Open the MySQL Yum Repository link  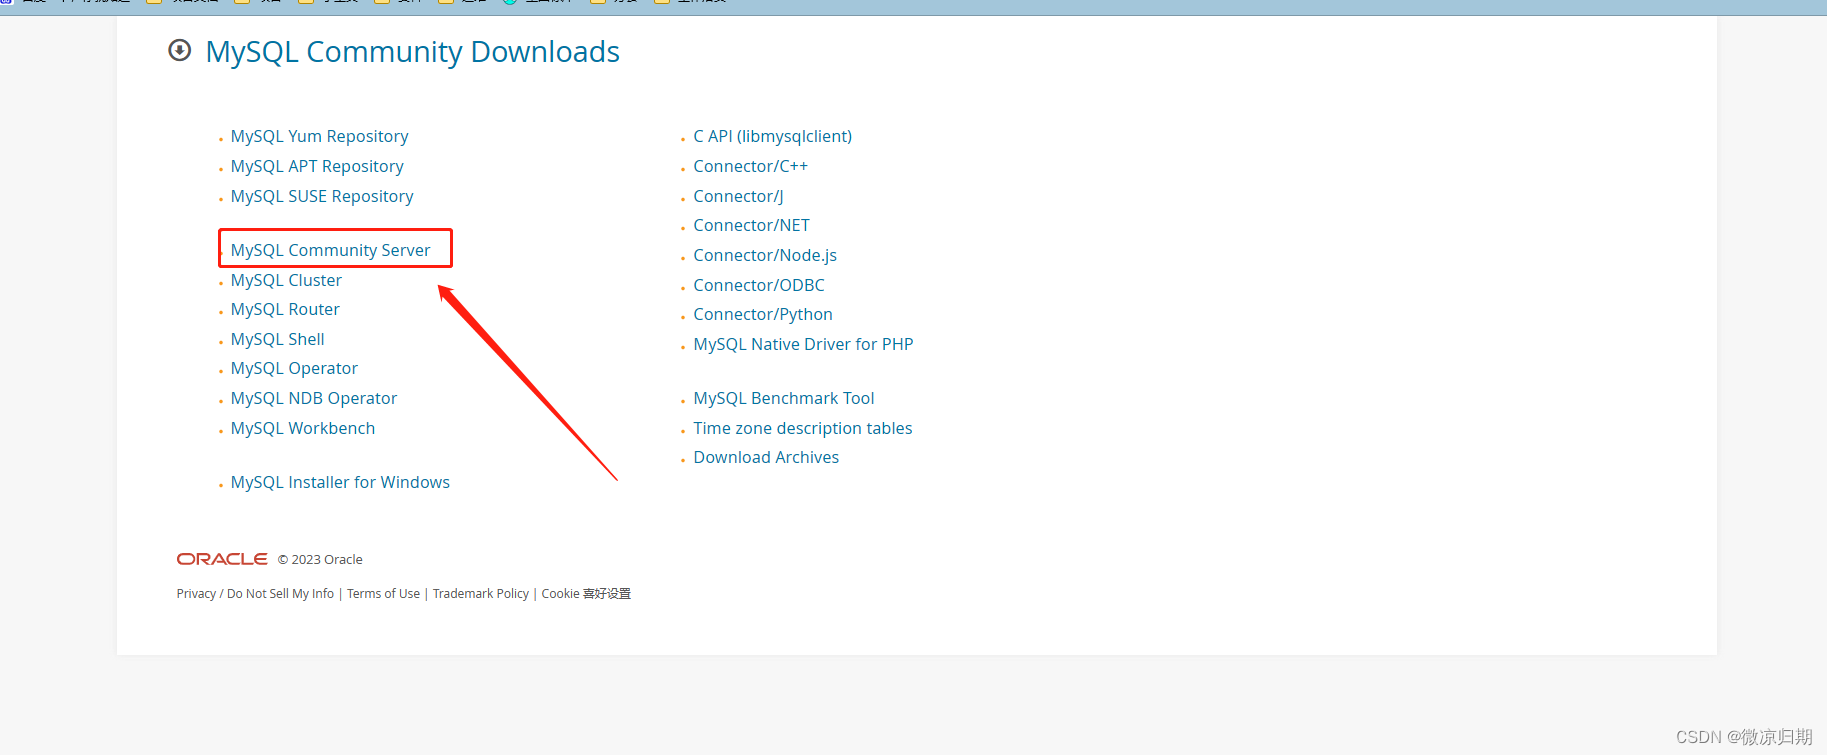(x=319, y=136)
